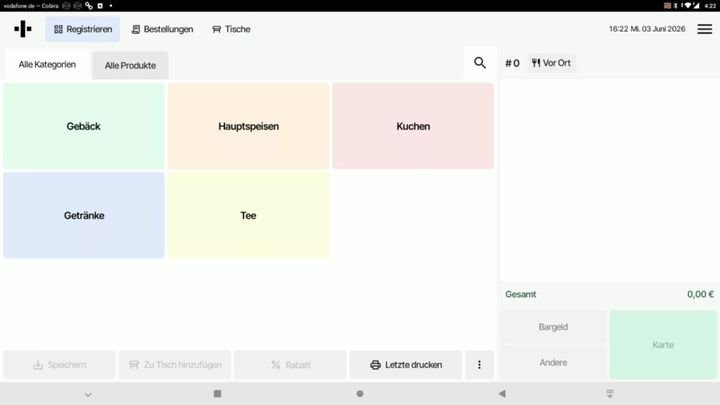
Task: Open the Gebäck category tile
Action: click(x=84, y=126)
